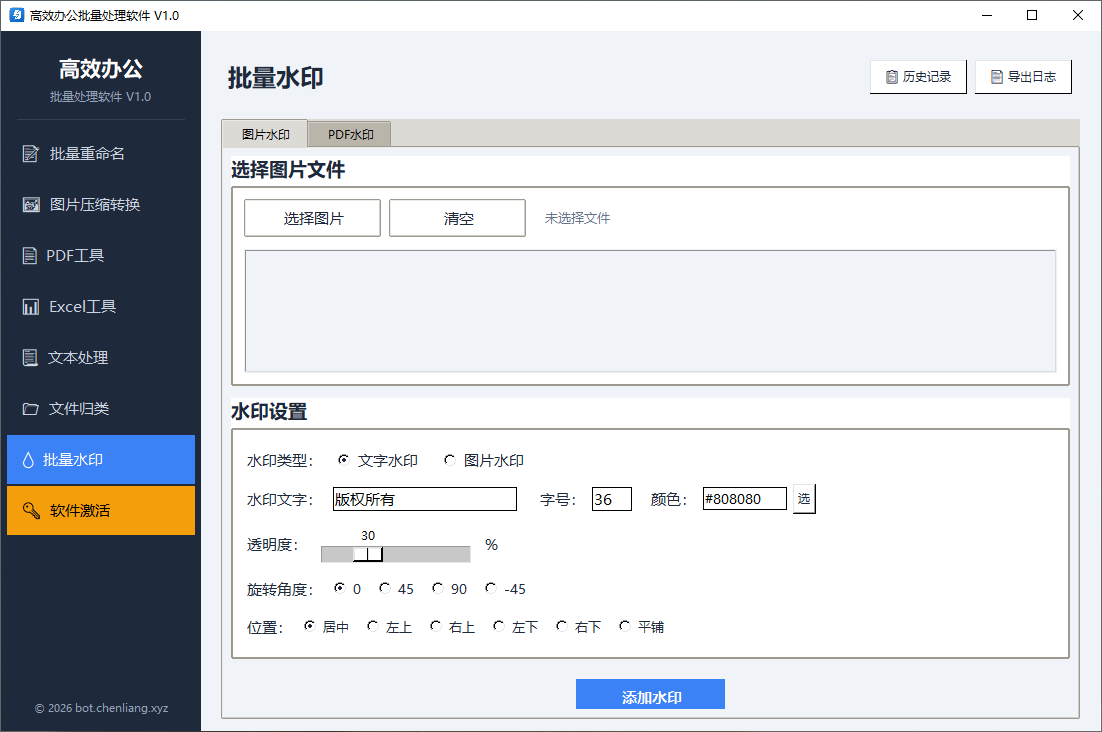
Task: Click the batch rename sidebar icon
Action: [30, 153]
